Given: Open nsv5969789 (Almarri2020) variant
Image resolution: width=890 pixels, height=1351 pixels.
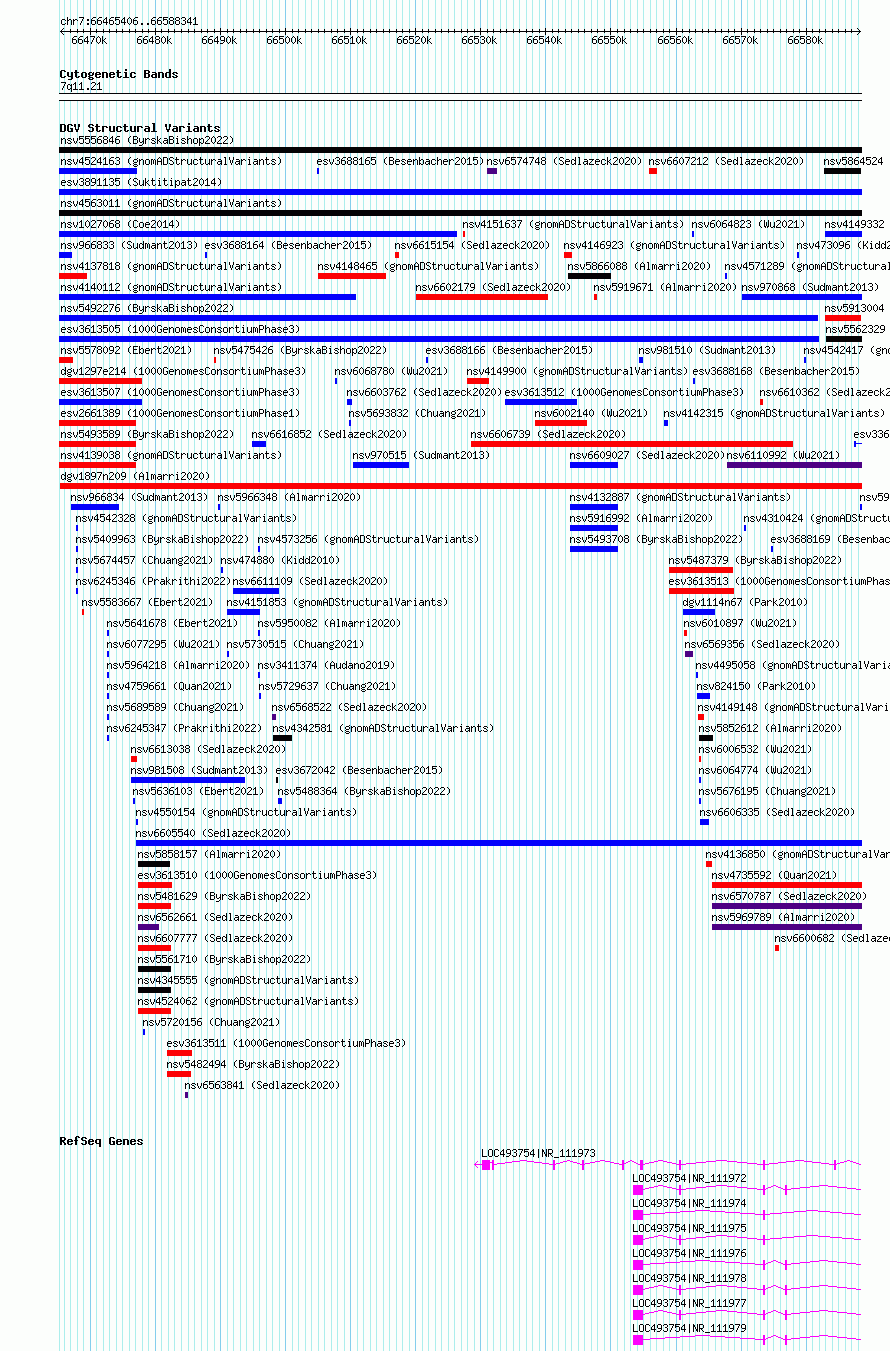Looking at the screenshot, I should 783,917.
